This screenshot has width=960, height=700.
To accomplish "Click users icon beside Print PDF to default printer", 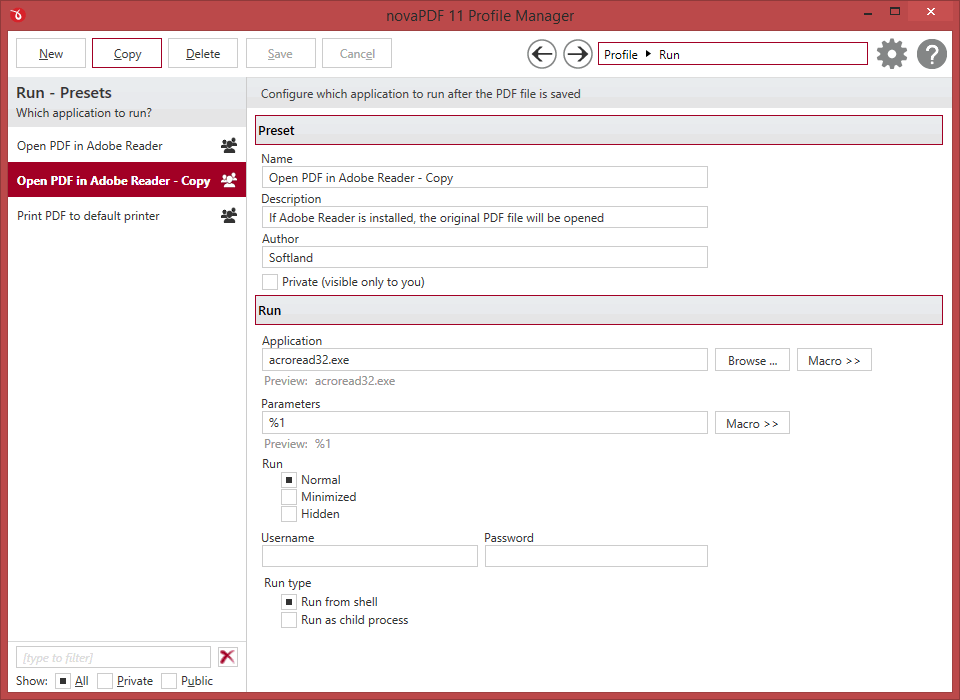I will pos(229,216).
